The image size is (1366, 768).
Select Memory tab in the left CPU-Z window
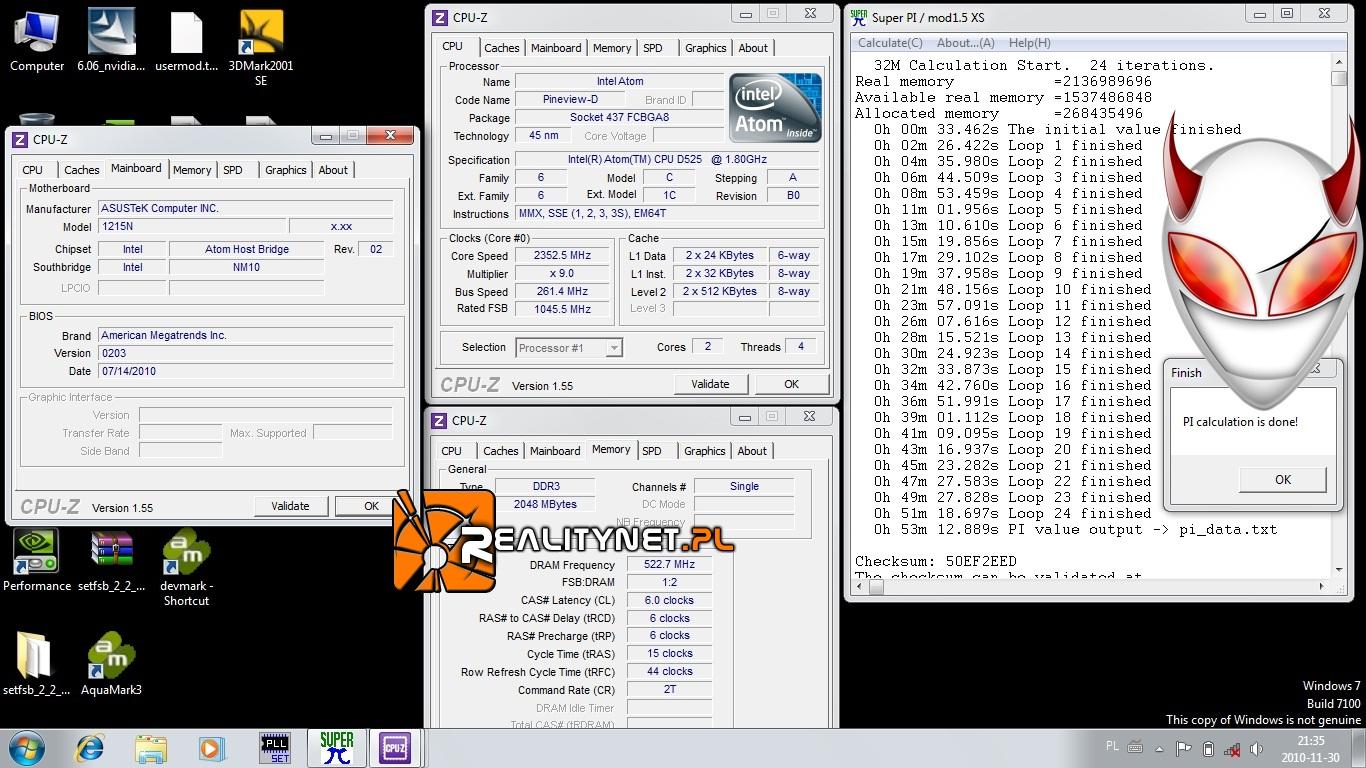192,170
